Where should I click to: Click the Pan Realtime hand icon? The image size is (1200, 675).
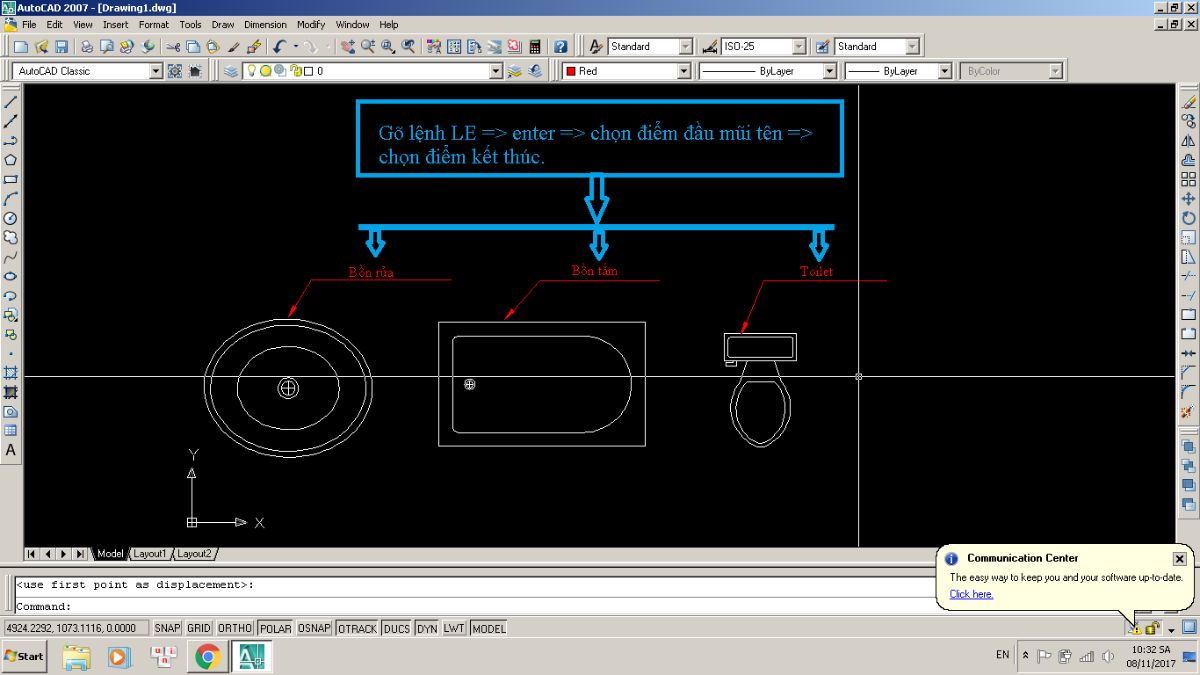348,46
